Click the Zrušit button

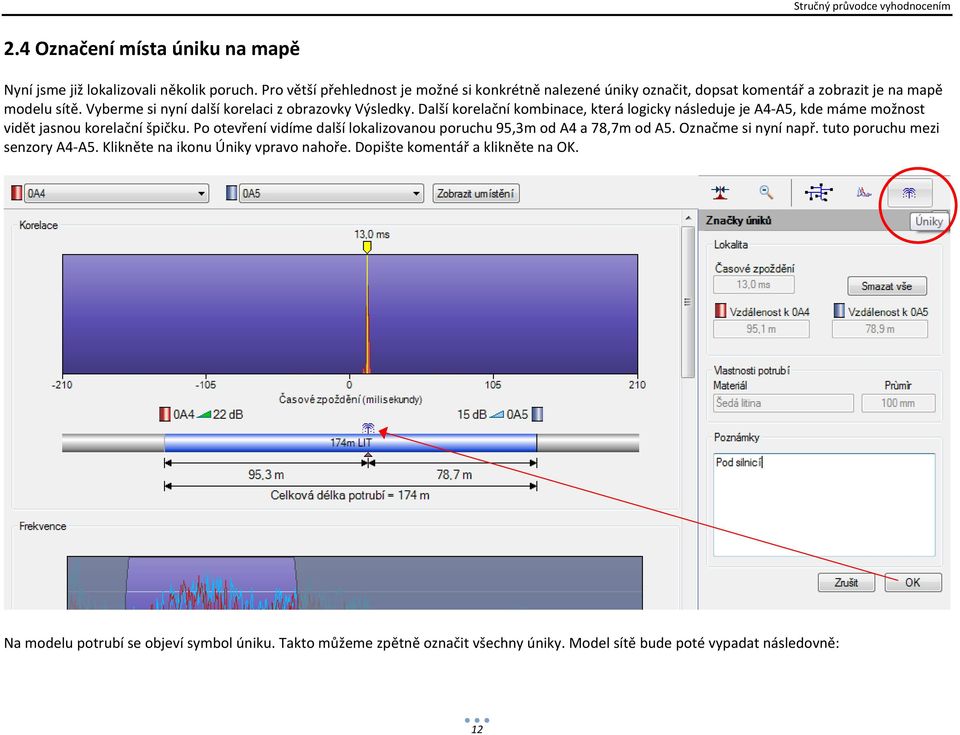tap(846, 582)
